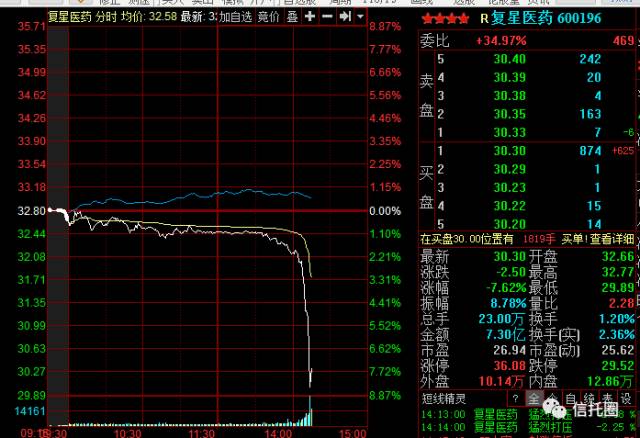
Task: Click the 总手 value 23.00万
Action: click(x=502, y=319)
